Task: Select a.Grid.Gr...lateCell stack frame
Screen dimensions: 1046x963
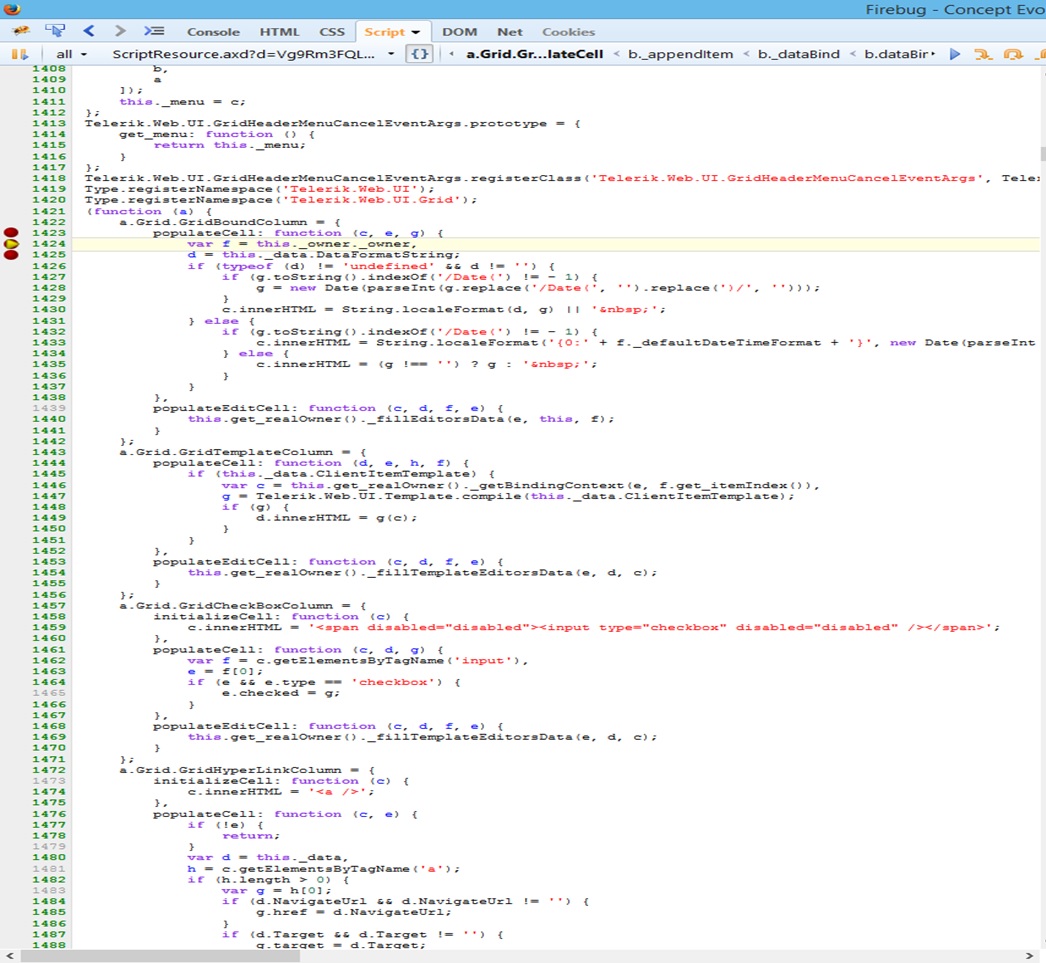Action: [534, 54]
